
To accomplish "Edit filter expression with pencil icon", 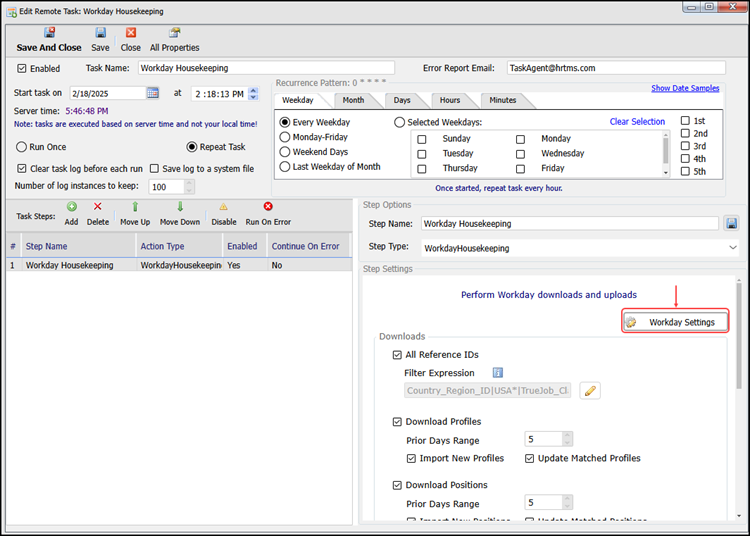I will point(590,391).
